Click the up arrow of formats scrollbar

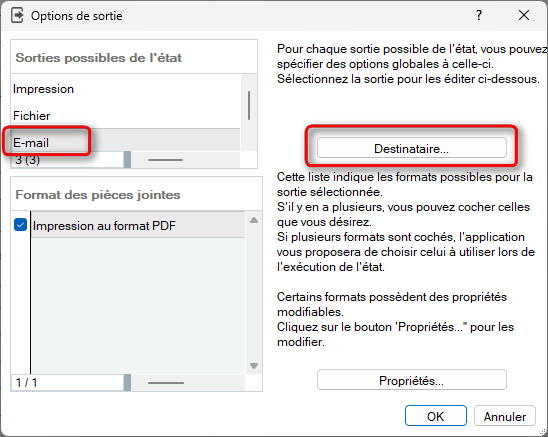point(254,220)
